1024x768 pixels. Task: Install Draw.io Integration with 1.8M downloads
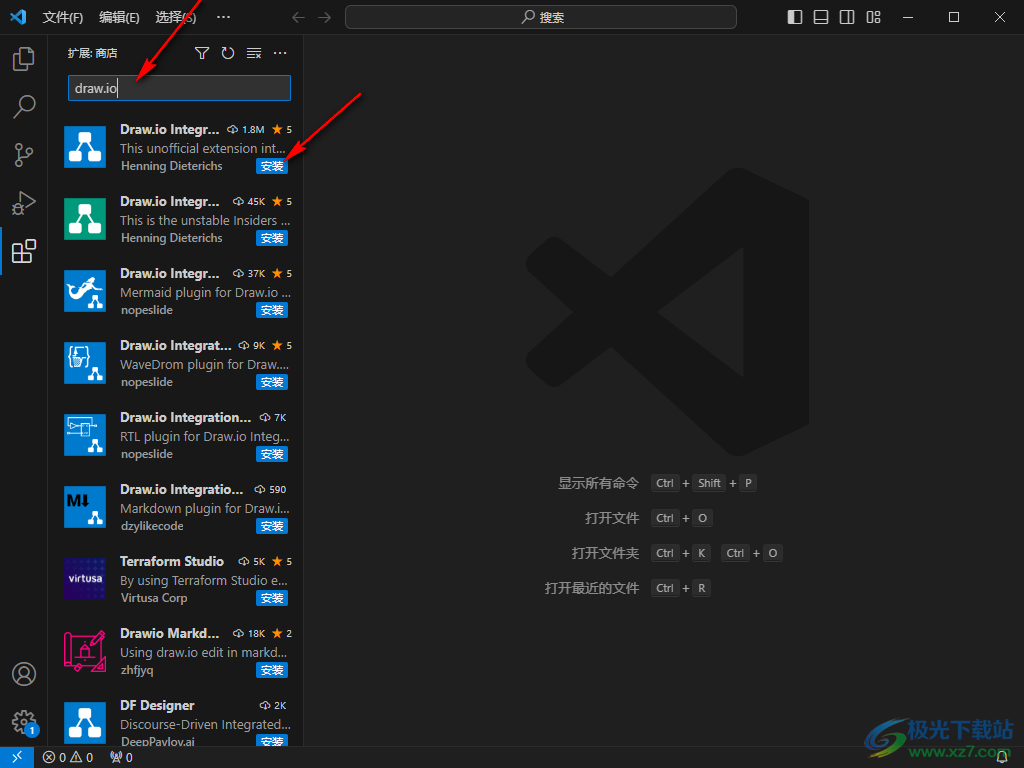coord(272,167)
